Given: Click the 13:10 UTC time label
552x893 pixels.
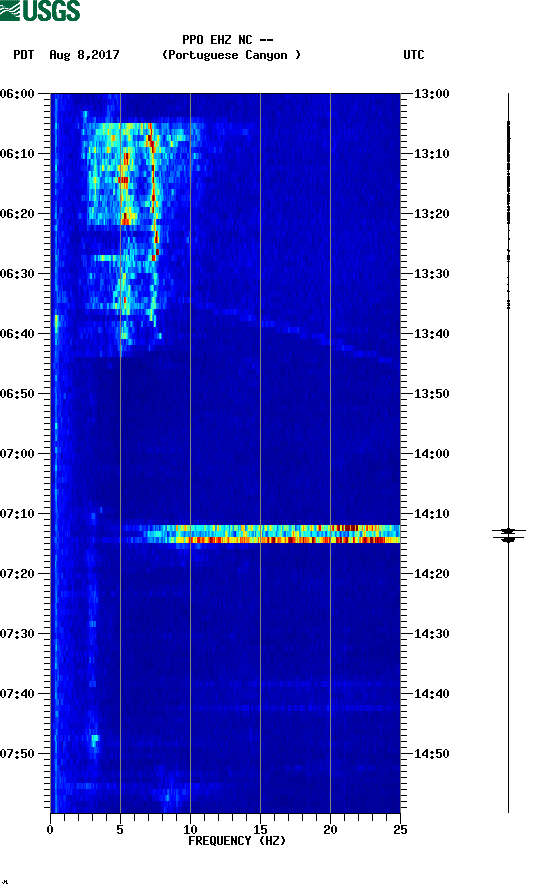Looking at the screenshot, I should pos(432,154).
